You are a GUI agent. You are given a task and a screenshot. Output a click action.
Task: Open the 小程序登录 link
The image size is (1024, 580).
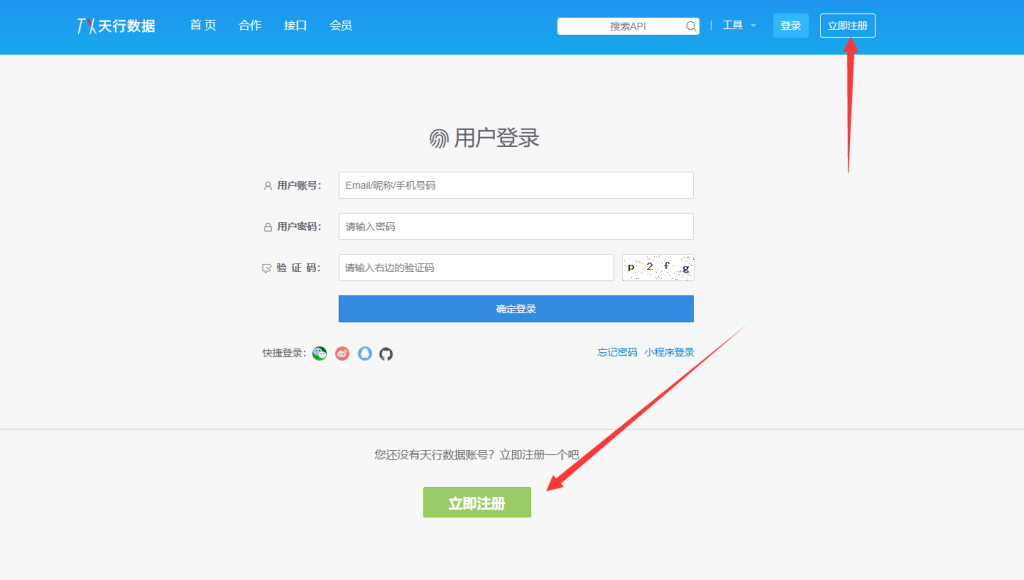click(x=671, y=352)
